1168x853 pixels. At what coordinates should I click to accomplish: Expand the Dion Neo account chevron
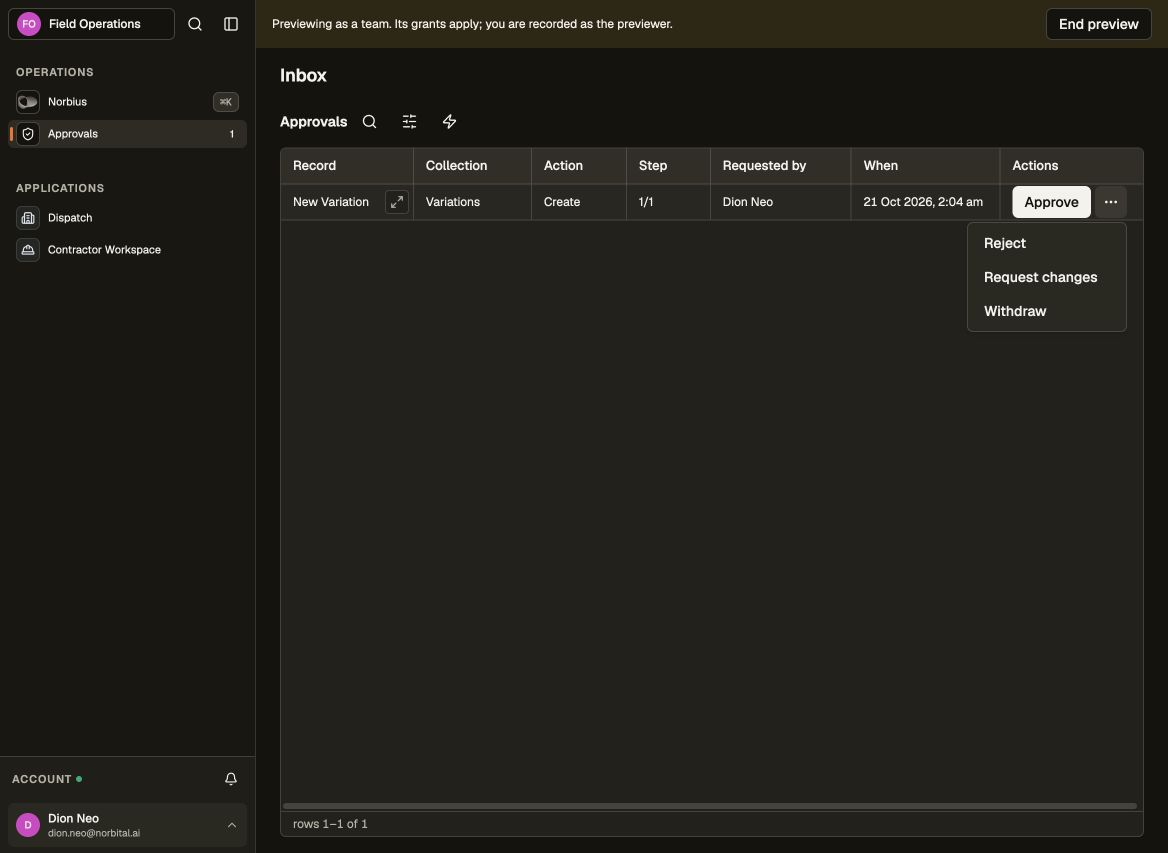232,825
